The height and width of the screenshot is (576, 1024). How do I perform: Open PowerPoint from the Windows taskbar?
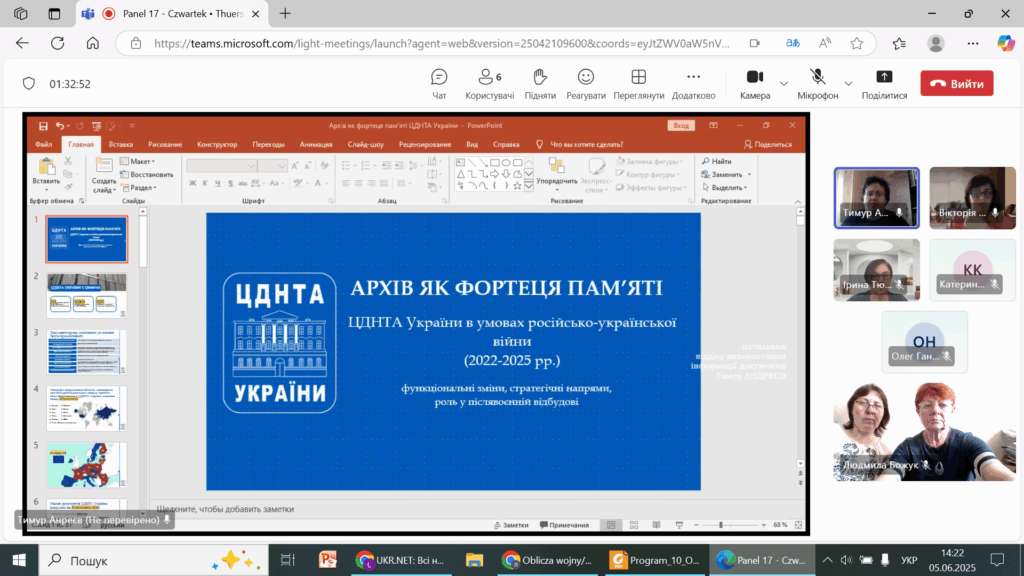coord(327,560)
